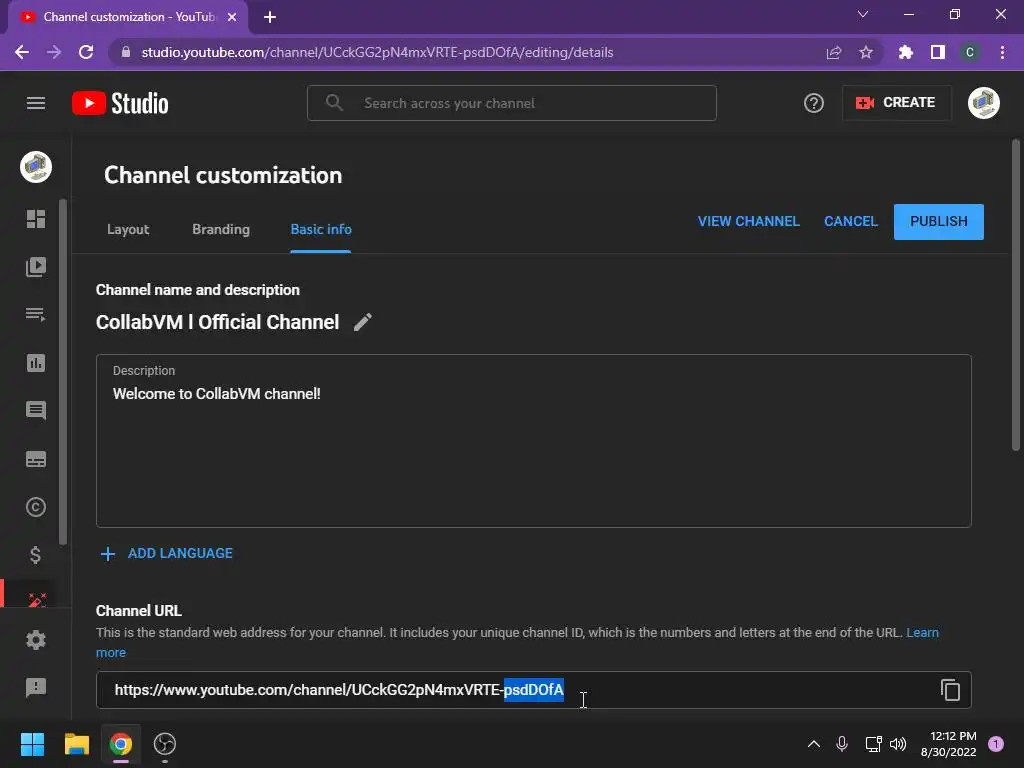Show hidden system tray icons

point(814,744)
